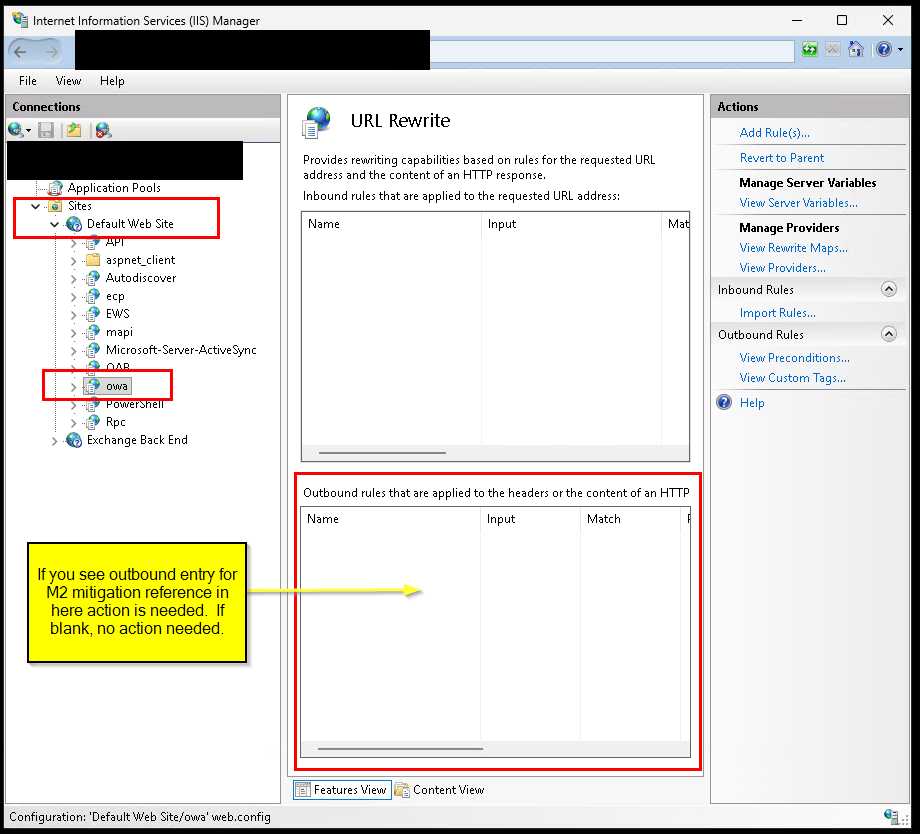920x834 pixels.
Task: Expand the Rpc node
Action: click(73, 423)
